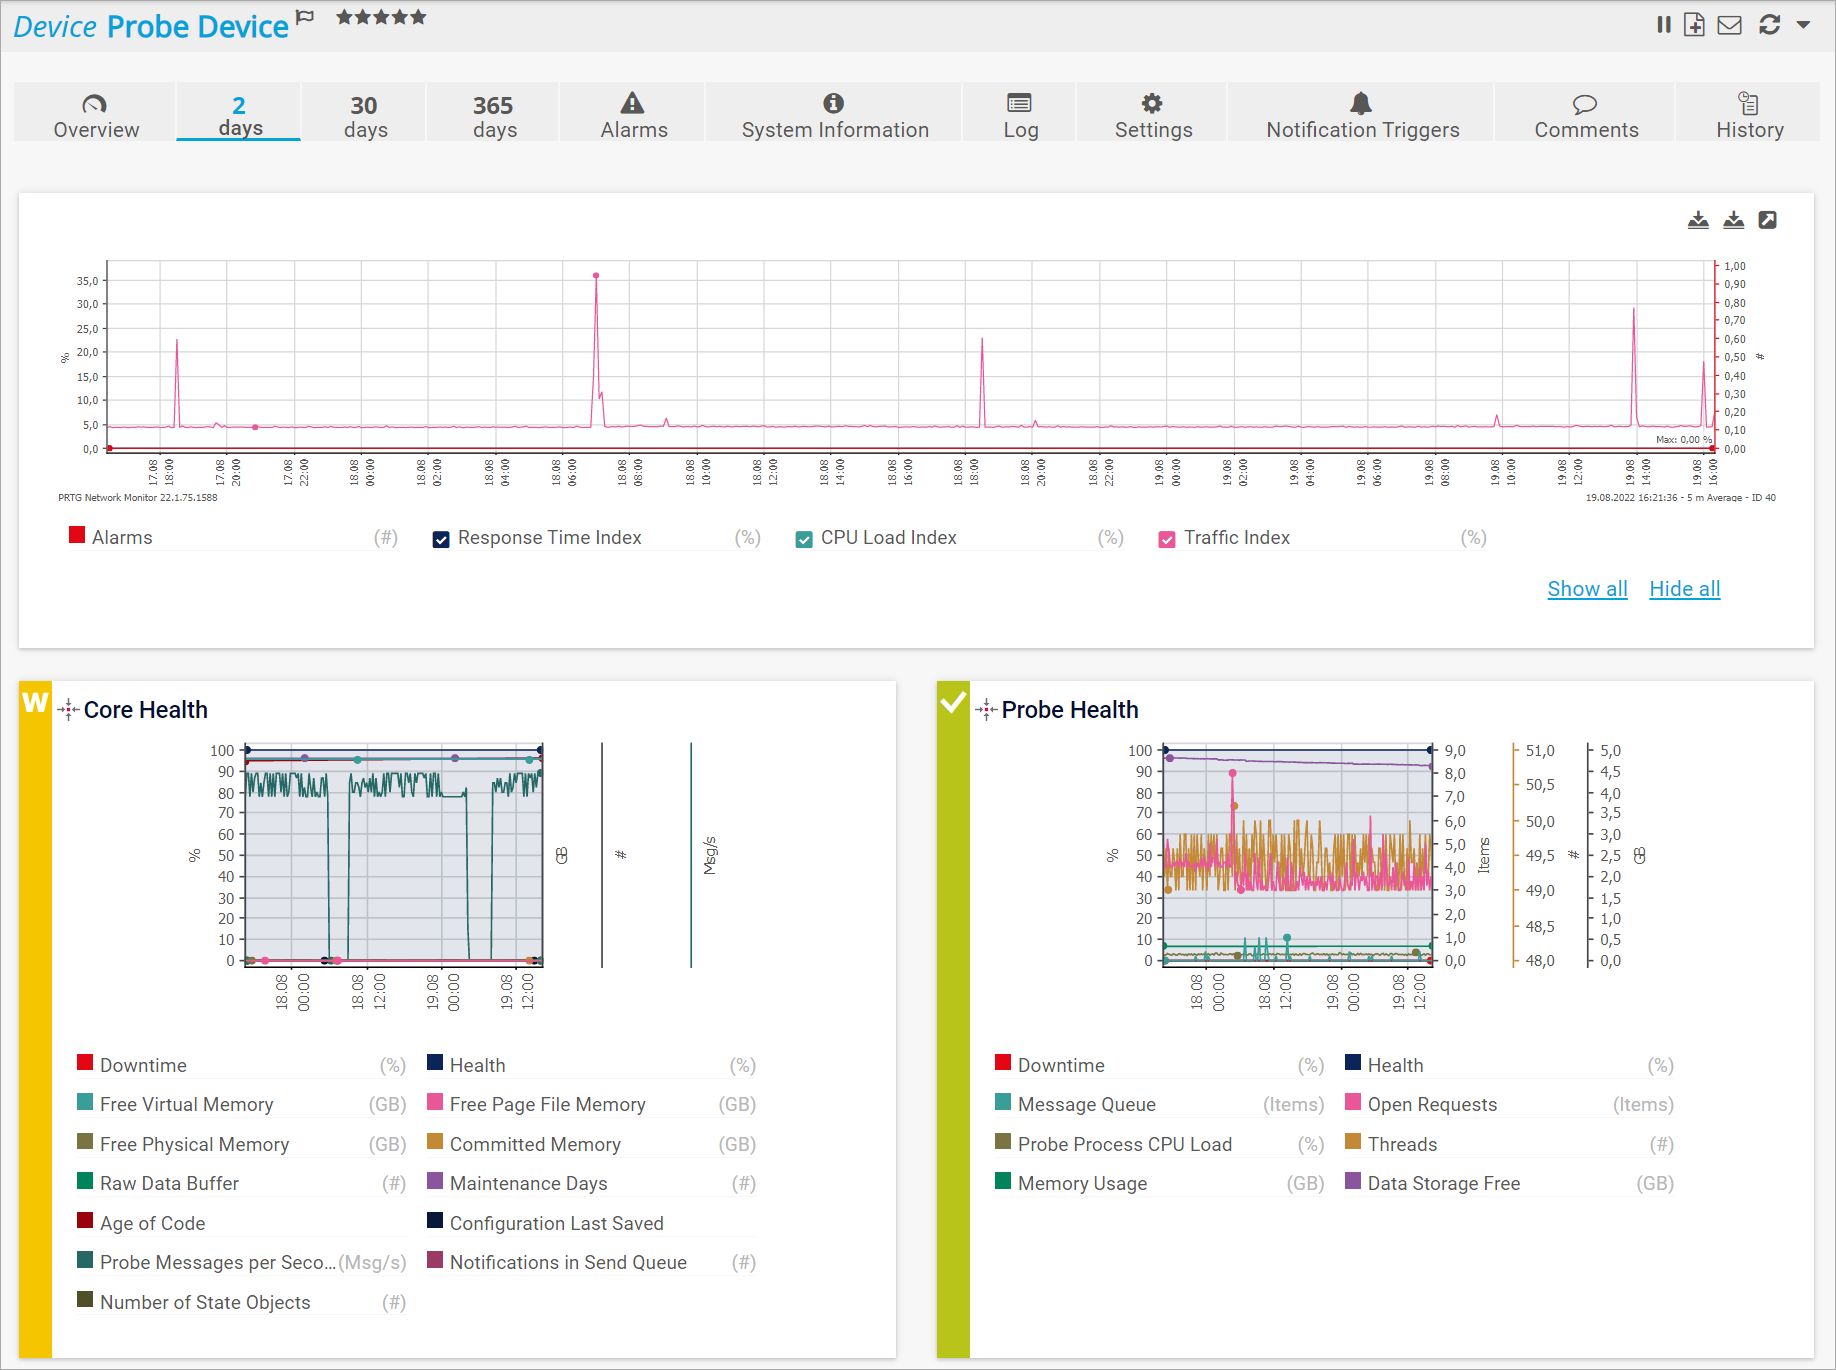Click the main 2-day index graph
Image resolution: width=1836 pixels, height=1370 pixels.
(x=910, y=355)
